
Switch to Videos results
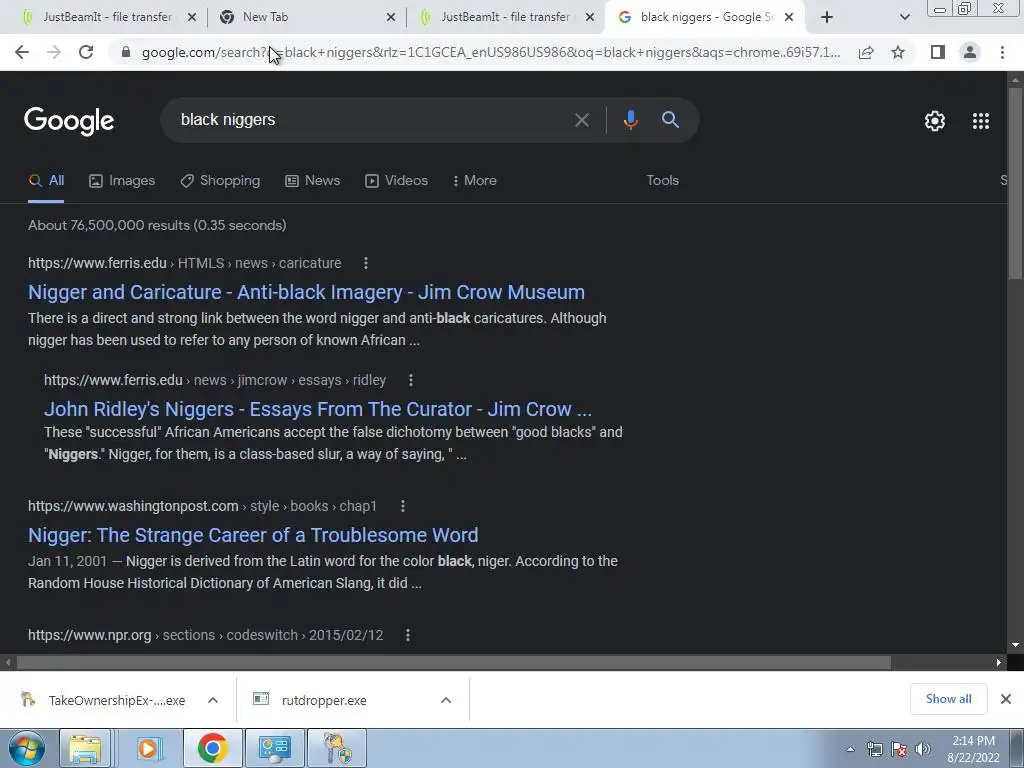coord(396,181)
